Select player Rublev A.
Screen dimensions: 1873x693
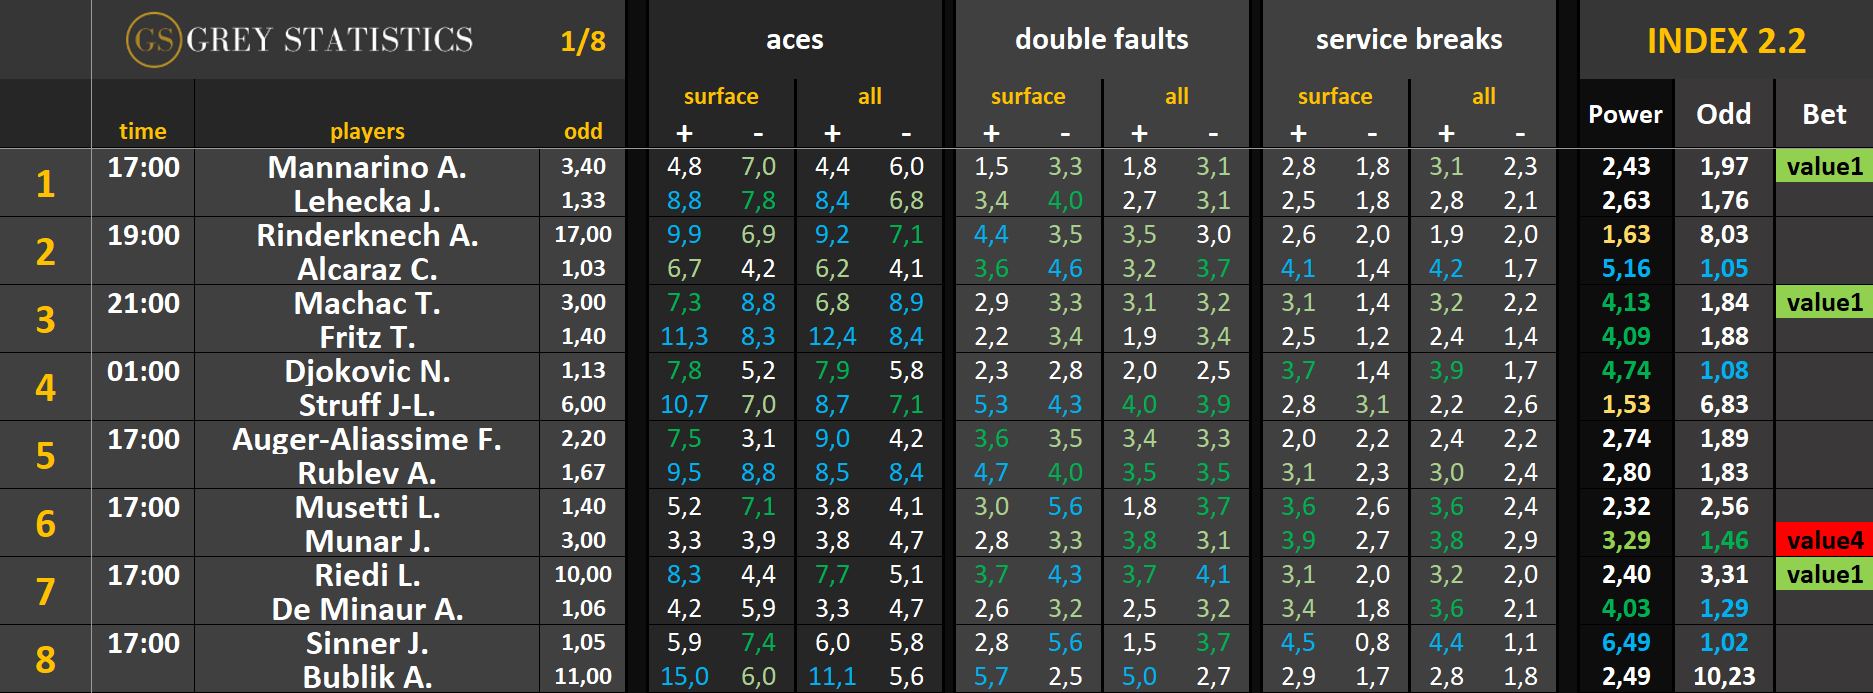[x=367, y=473]
